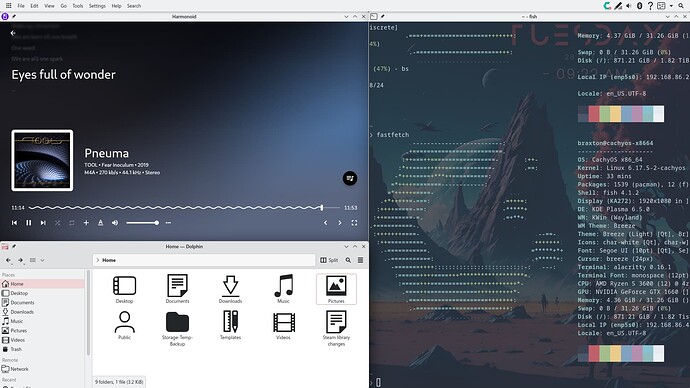
Task: Go back using Harmonoid's top-left arrow
Action: point(13,33)
